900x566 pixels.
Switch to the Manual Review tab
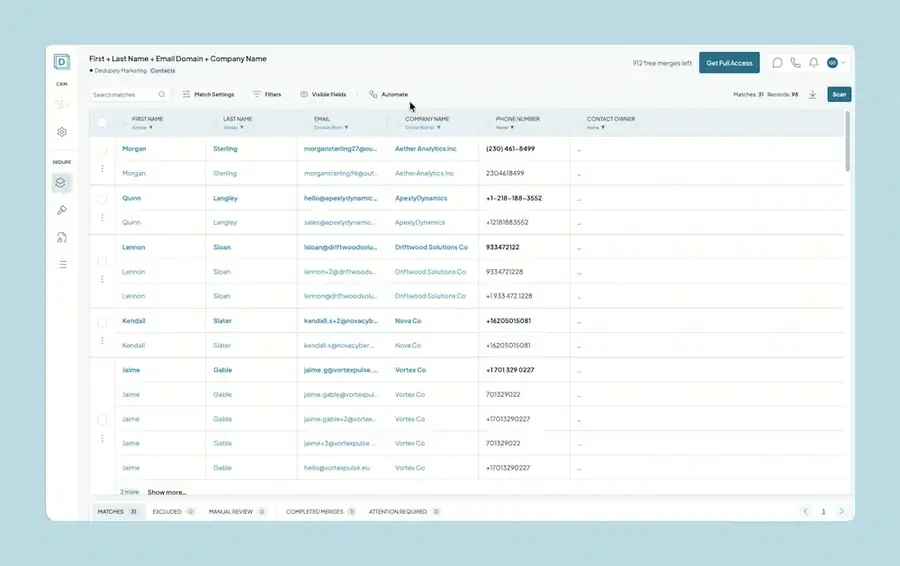coord(237,511)
